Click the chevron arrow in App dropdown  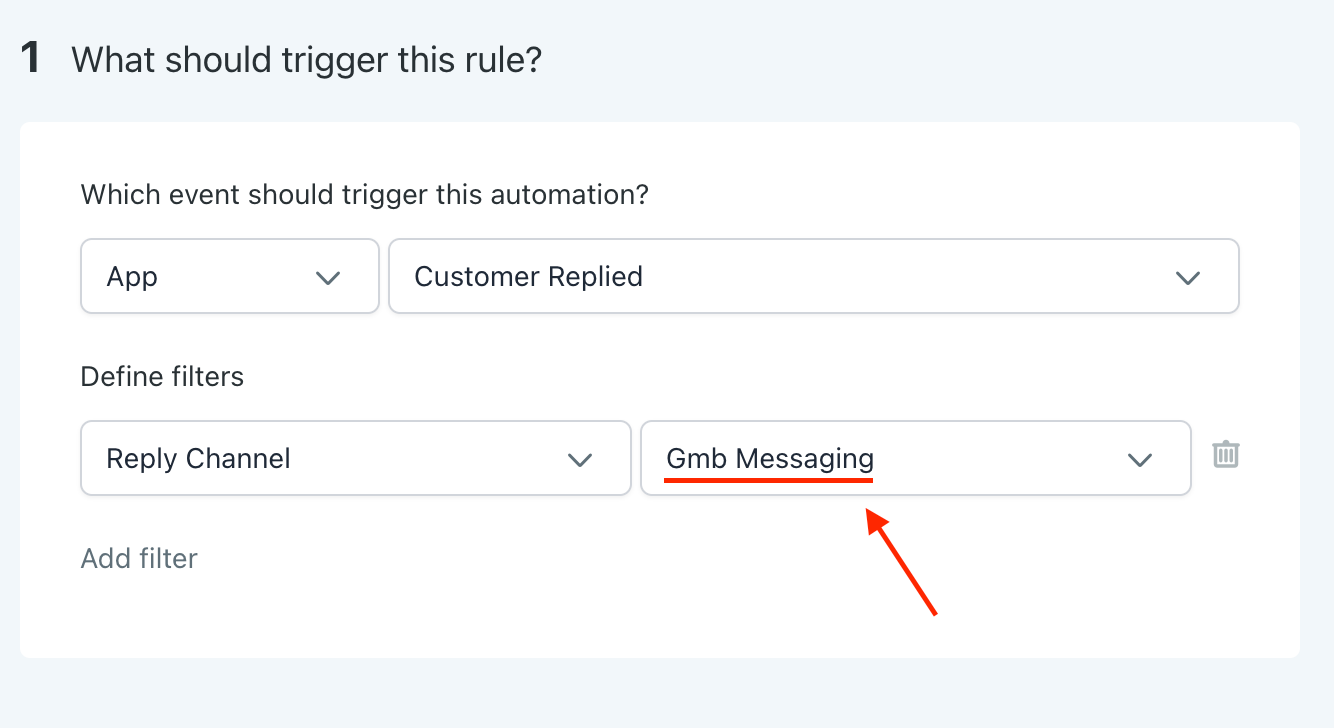coord(328,277)
